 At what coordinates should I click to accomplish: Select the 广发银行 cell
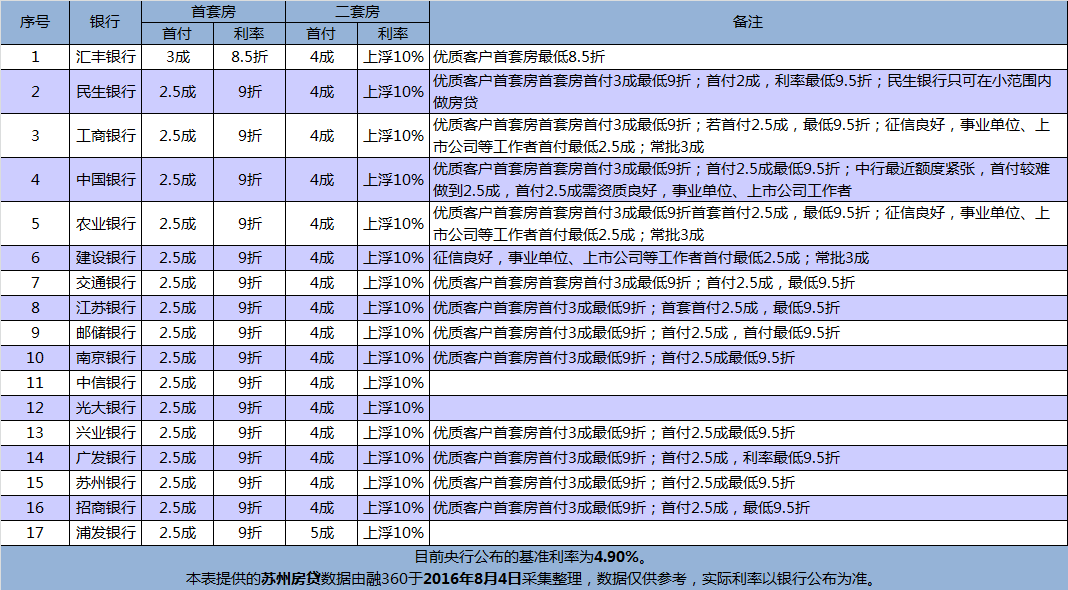(x=106, y=458)
